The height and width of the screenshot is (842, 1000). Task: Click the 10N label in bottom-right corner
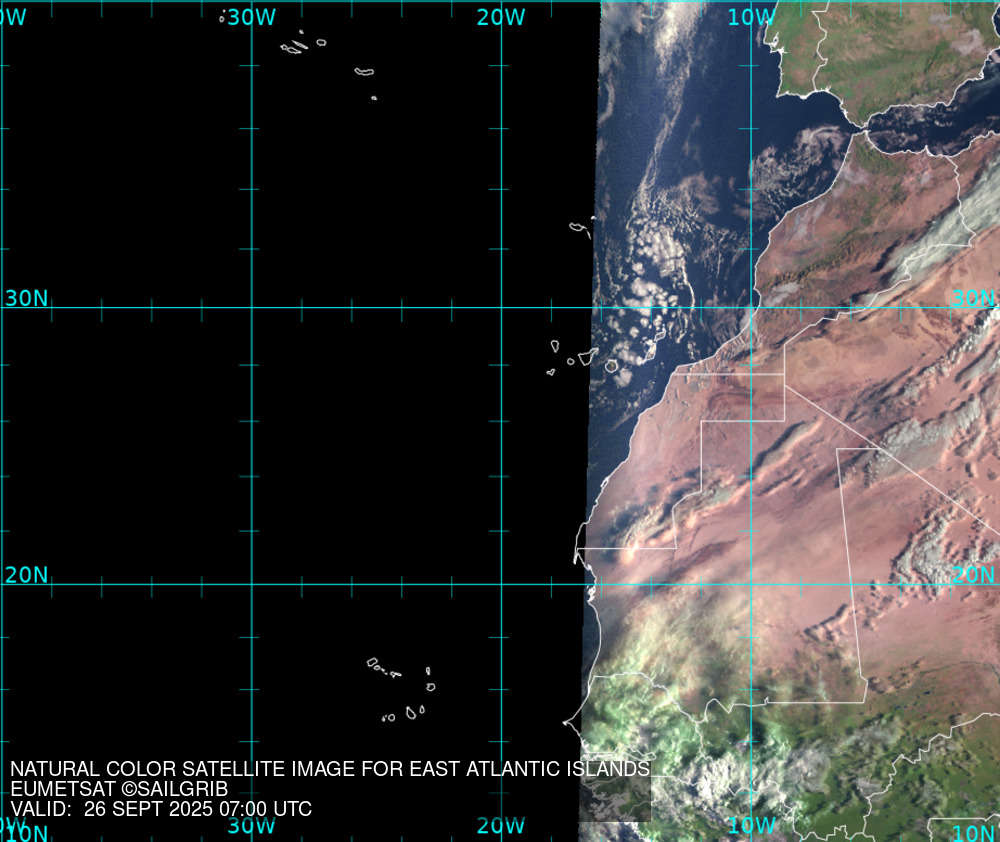click(972, 833)
